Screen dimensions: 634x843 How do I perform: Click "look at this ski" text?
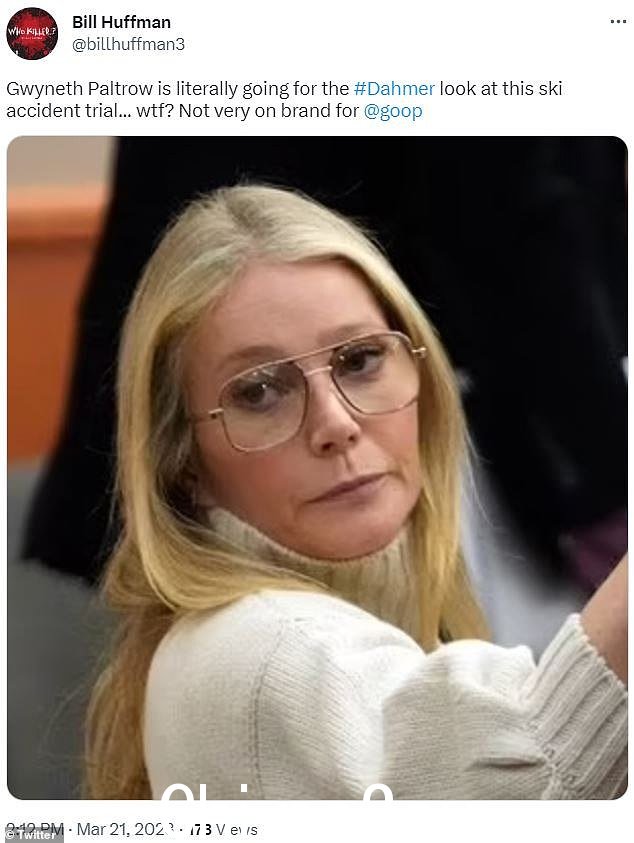[501, 89]
